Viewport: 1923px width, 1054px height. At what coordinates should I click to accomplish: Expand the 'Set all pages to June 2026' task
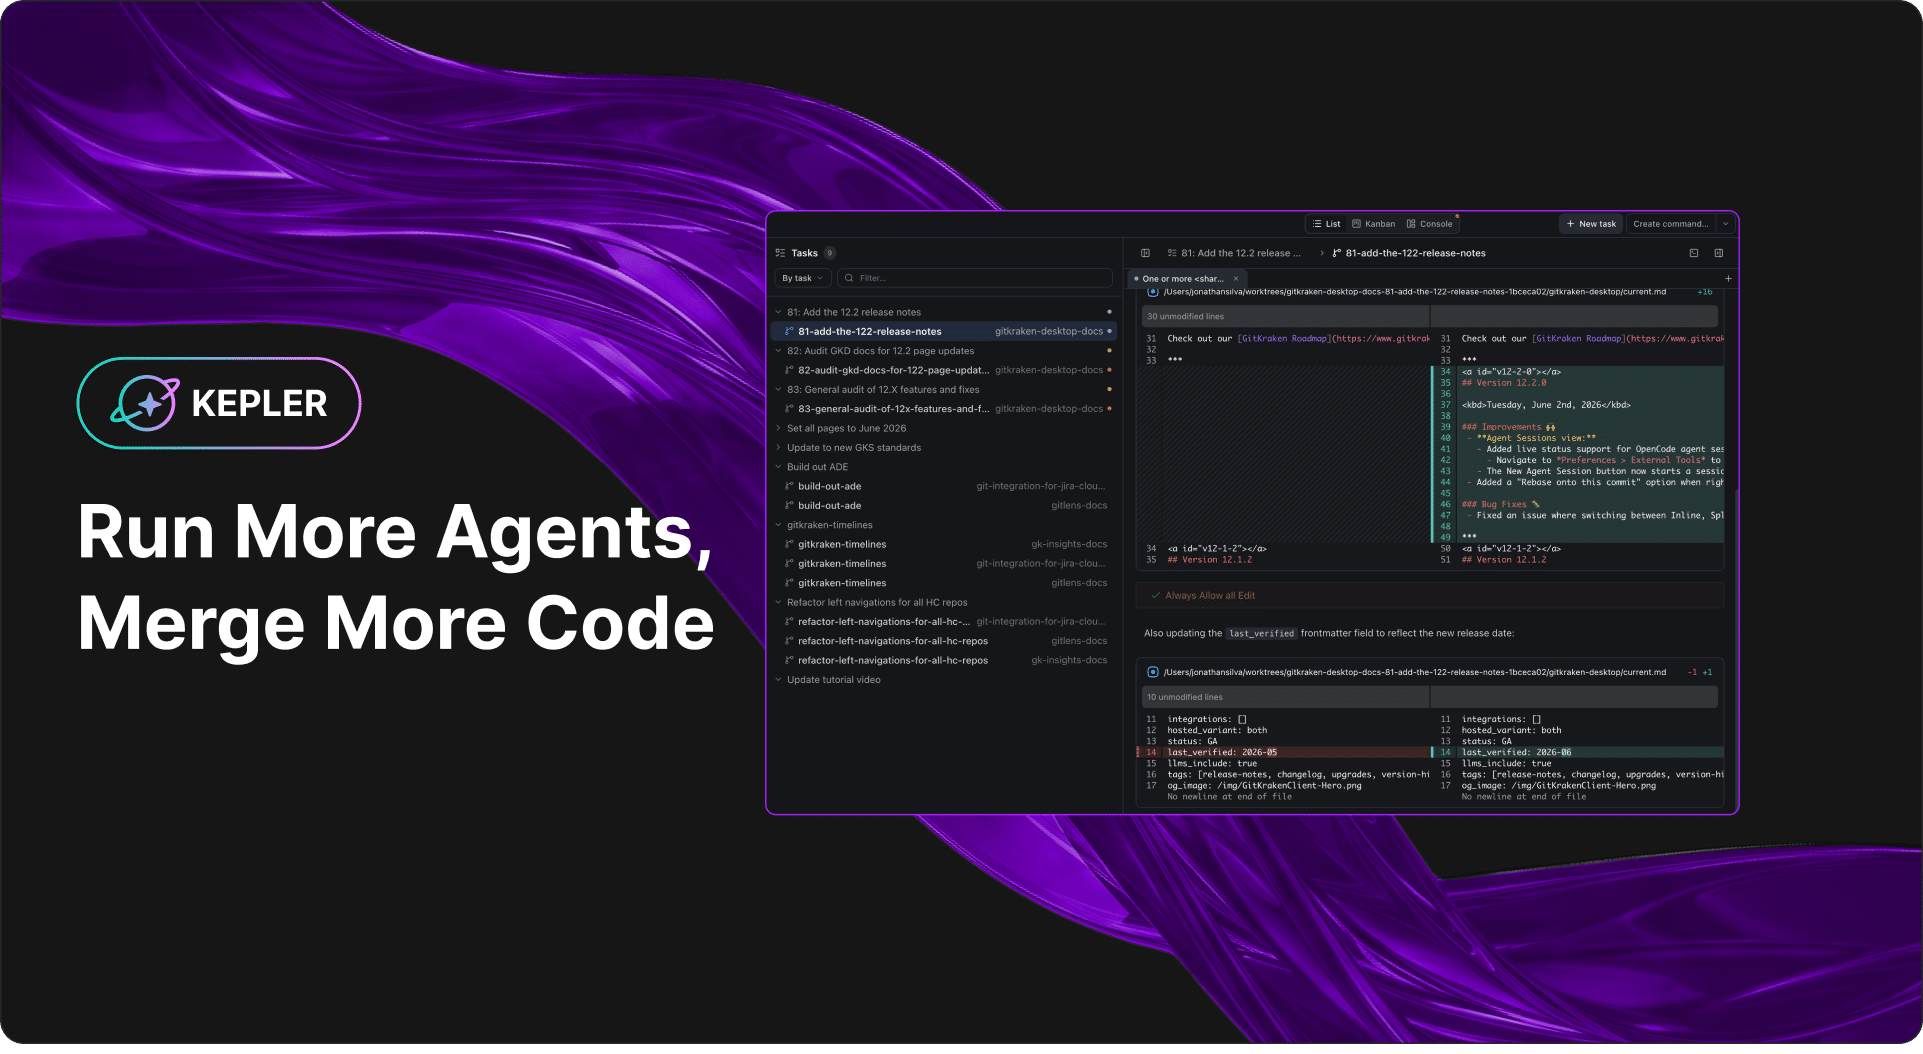point(779,428)
